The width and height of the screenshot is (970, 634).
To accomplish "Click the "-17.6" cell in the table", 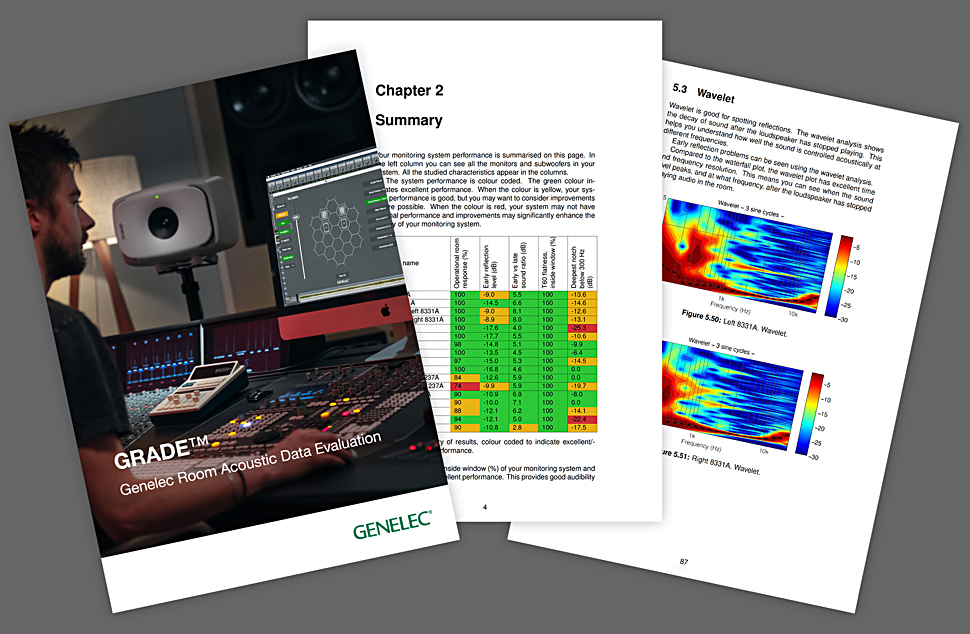I will (494, 328).
